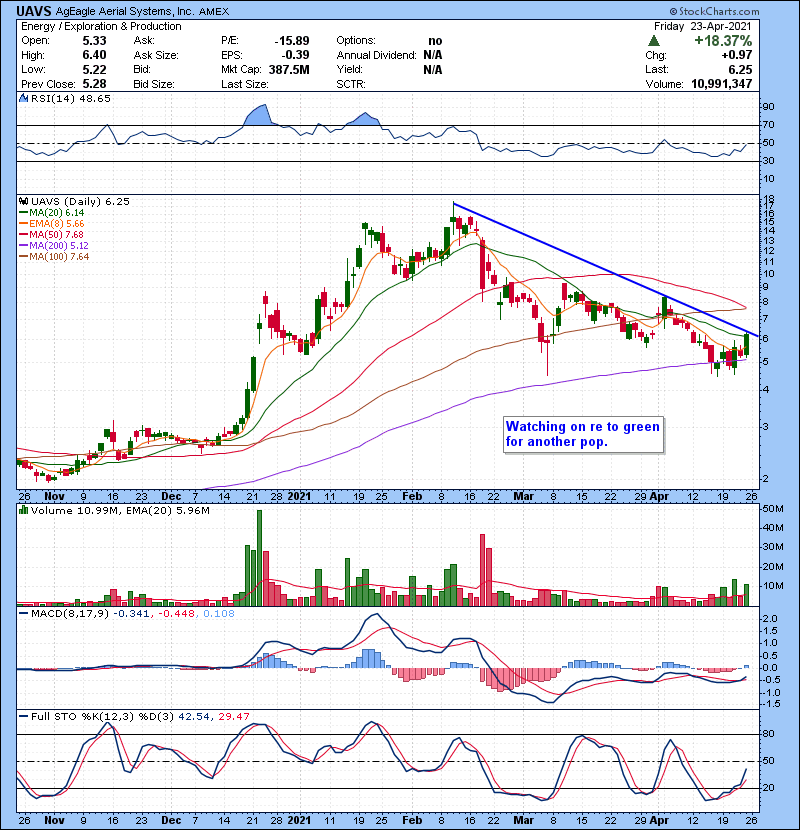Click the 'Watching on re to green' annotation box
This screenshot has width=800, height=830.
pyautogui.click(x=583, y=435)
